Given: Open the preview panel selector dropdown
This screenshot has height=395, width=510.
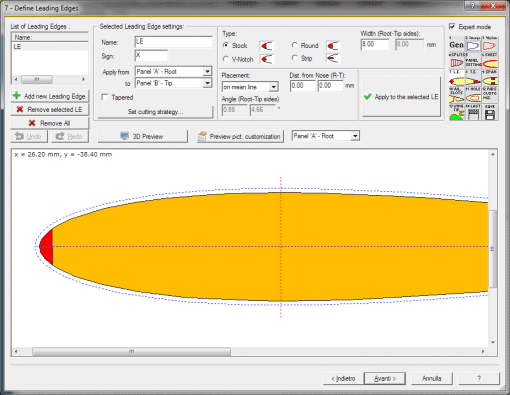Looking at the screenshot, I should (355, 136).
